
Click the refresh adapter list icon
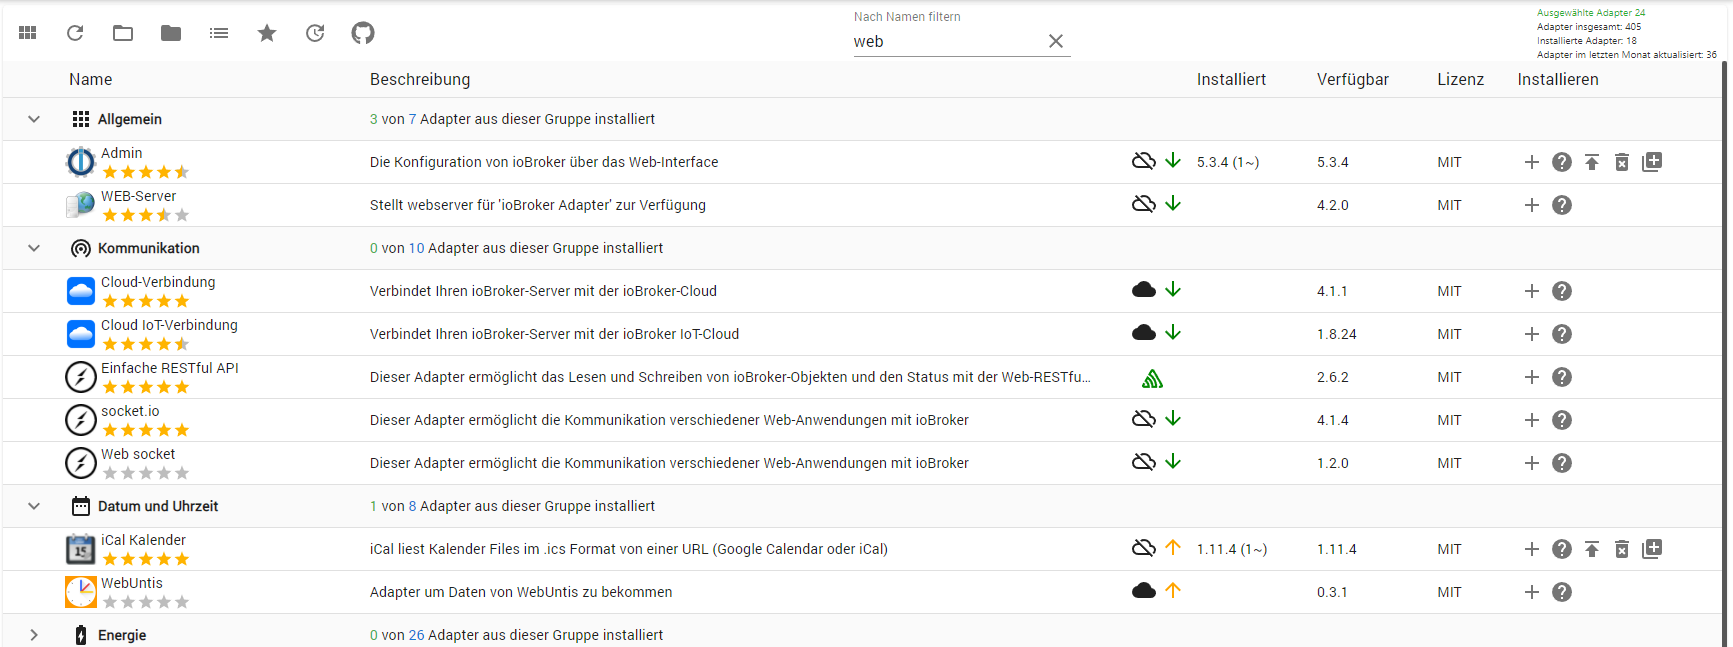(x=75, y=33)
